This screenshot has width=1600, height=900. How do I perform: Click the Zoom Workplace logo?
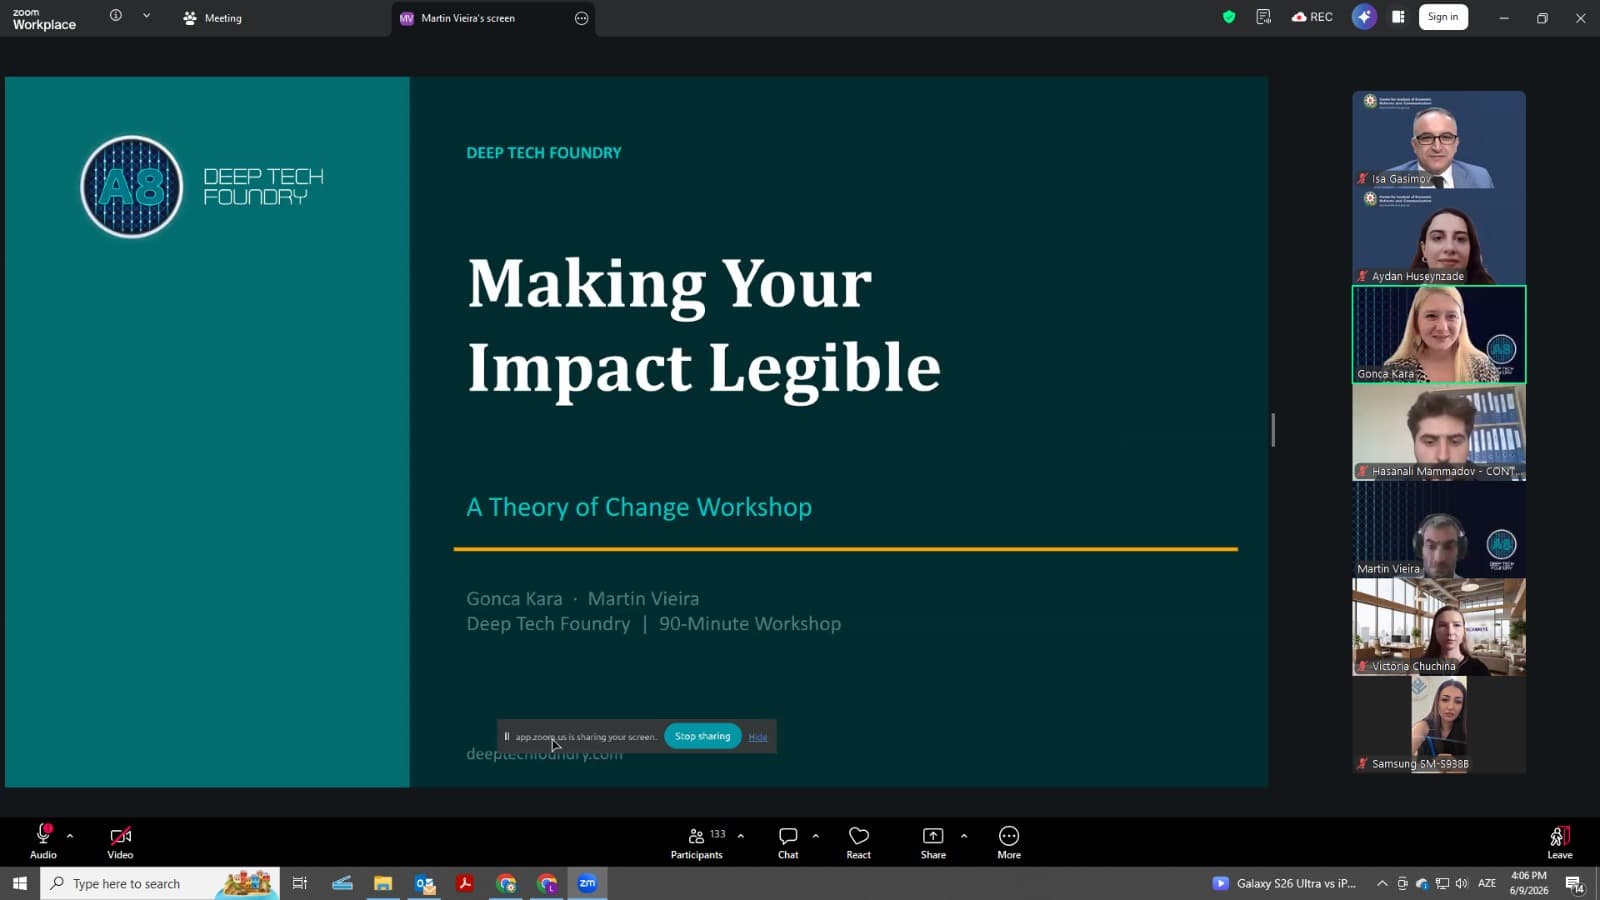click(44, 19)
